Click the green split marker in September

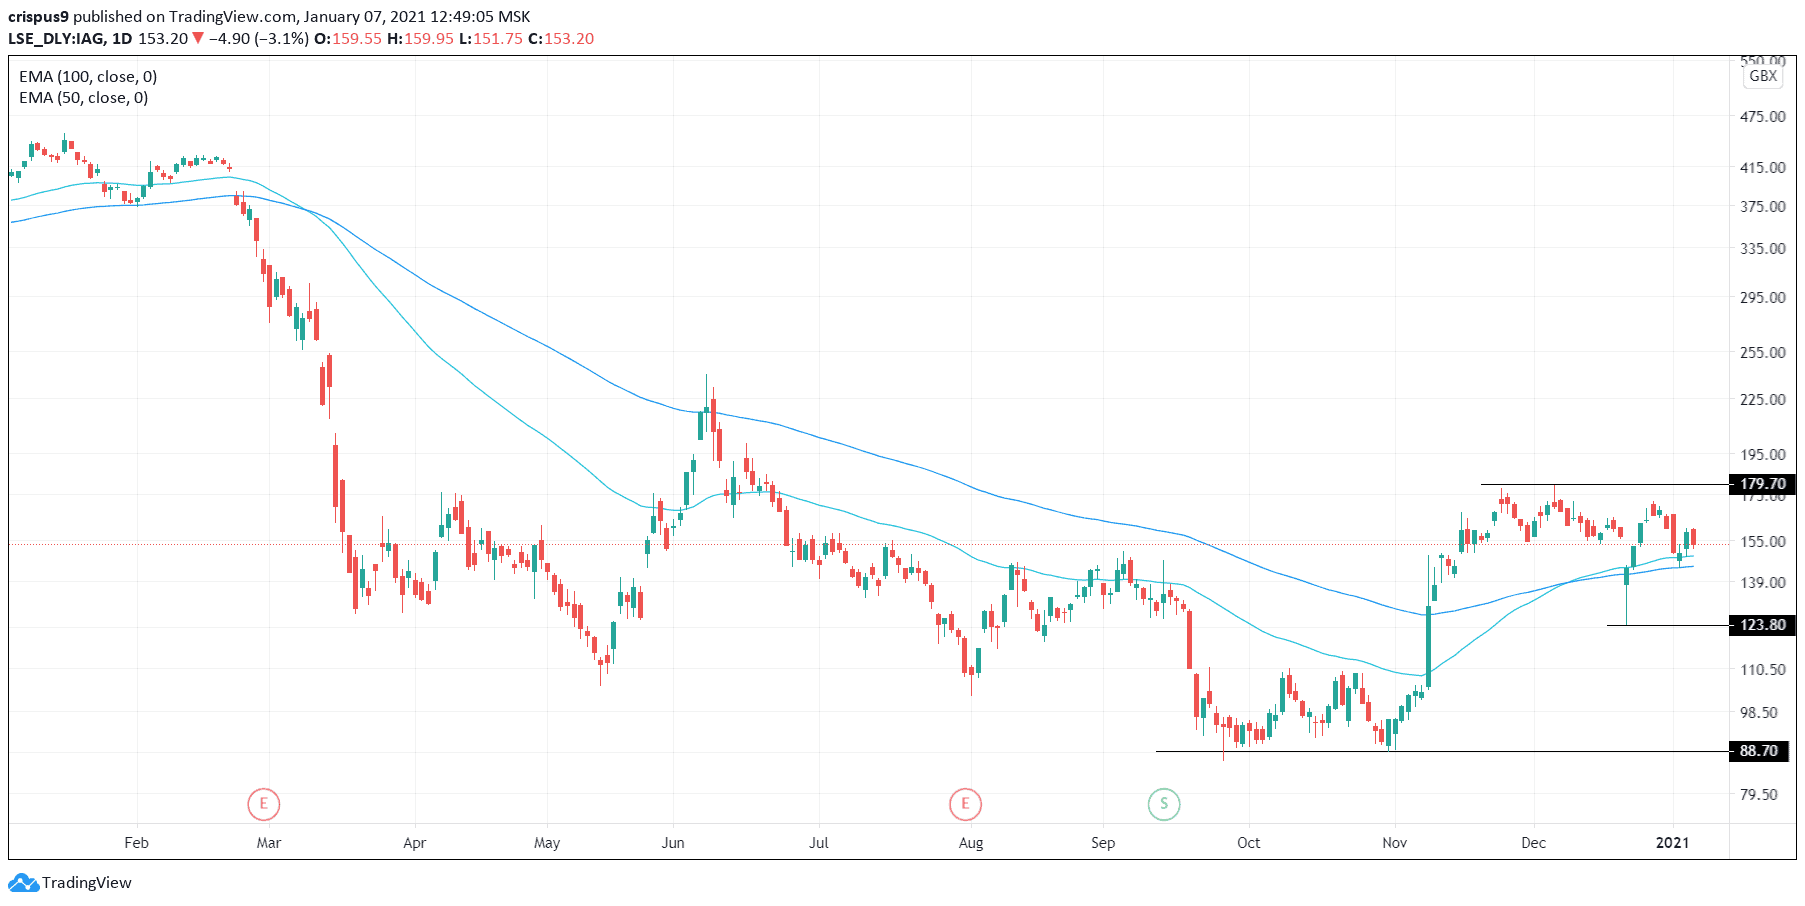[1163, 803]
